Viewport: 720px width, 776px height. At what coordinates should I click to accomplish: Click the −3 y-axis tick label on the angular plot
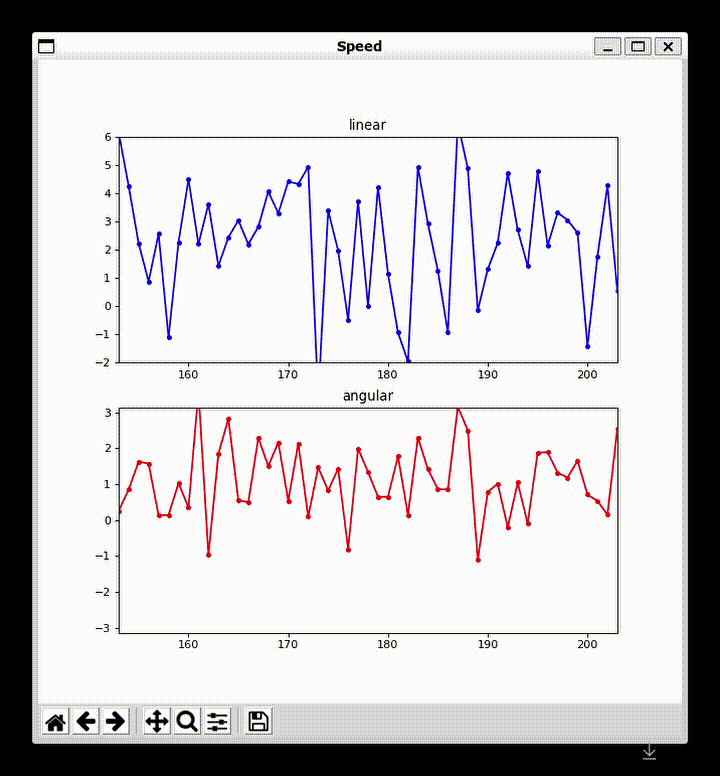click(108, 628)
